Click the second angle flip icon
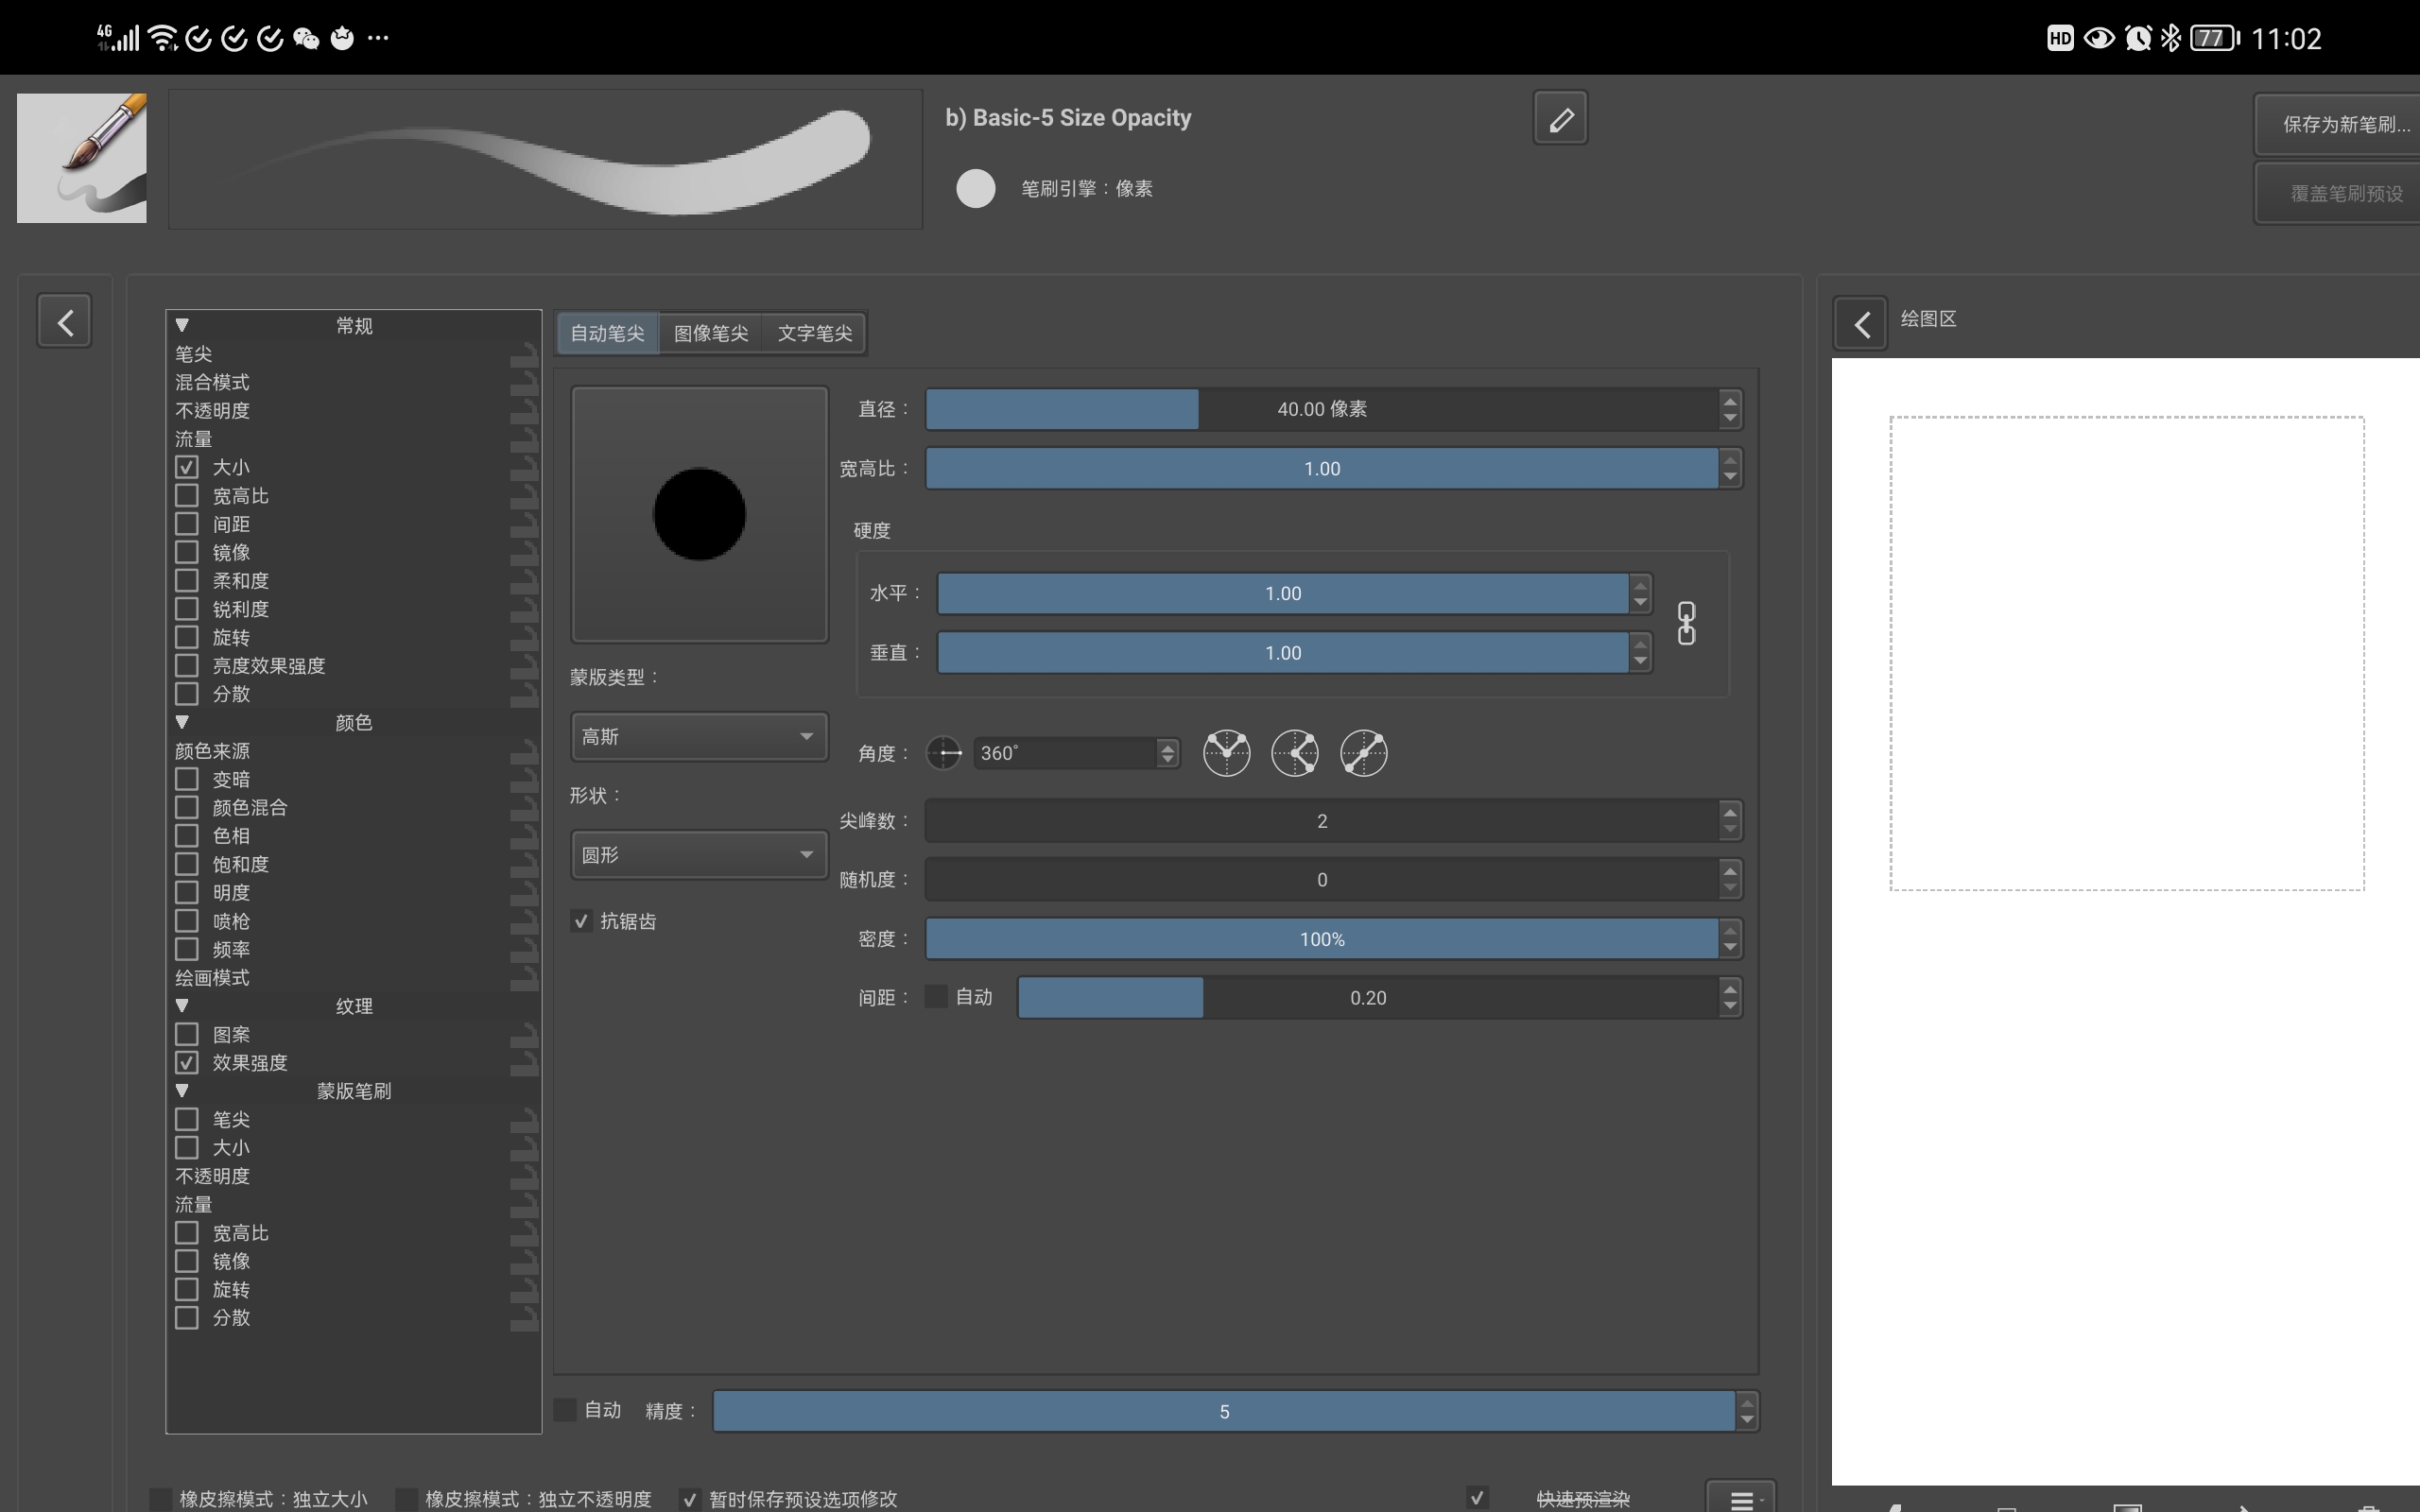Screen dimensions: 2420x1512 click(x=1294, y=753)
